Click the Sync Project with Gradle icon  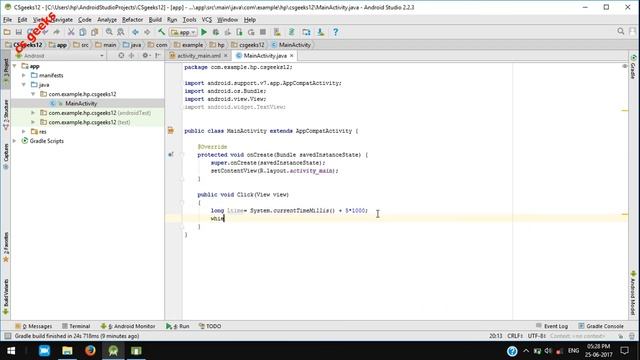291,32
